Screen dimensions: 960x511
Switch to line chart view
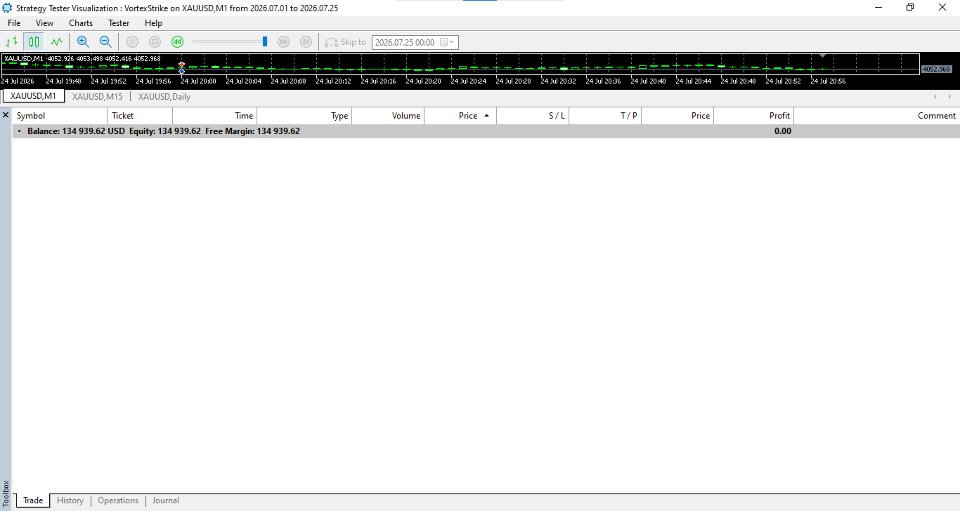pos(56,42)
